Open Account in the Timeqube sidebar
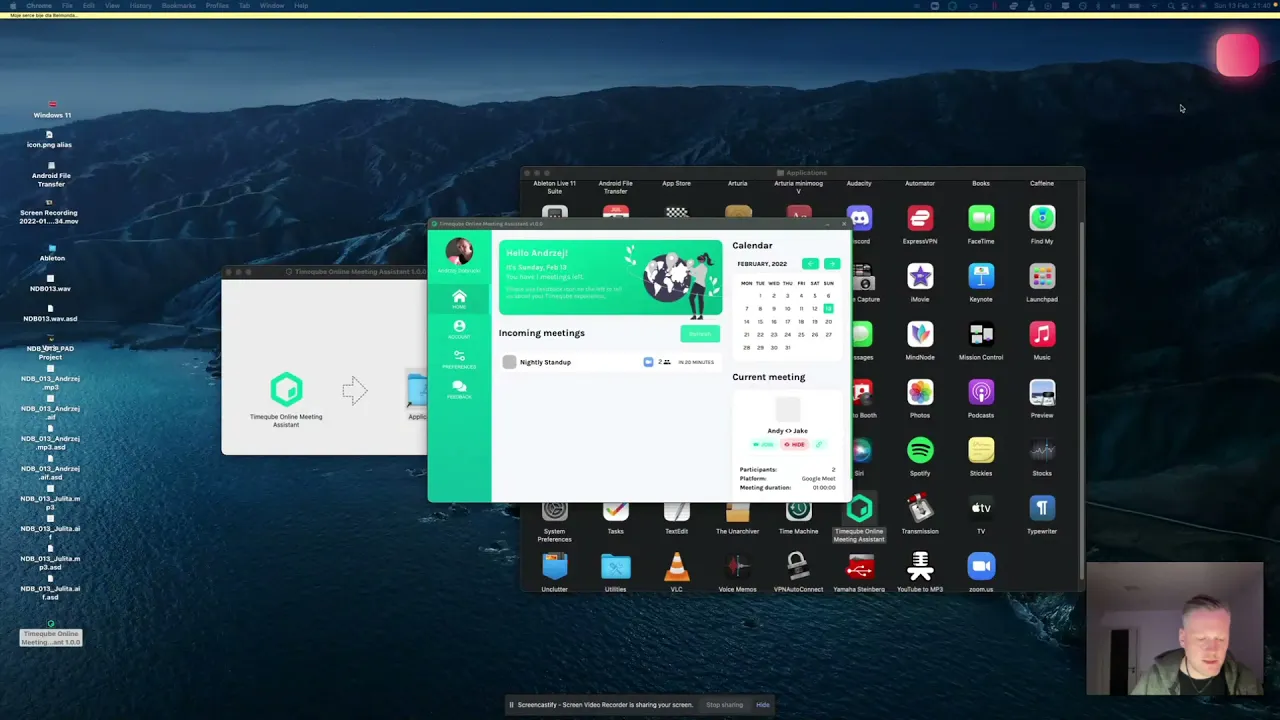This screenshot has height=720, width=1280. point(459,329)
